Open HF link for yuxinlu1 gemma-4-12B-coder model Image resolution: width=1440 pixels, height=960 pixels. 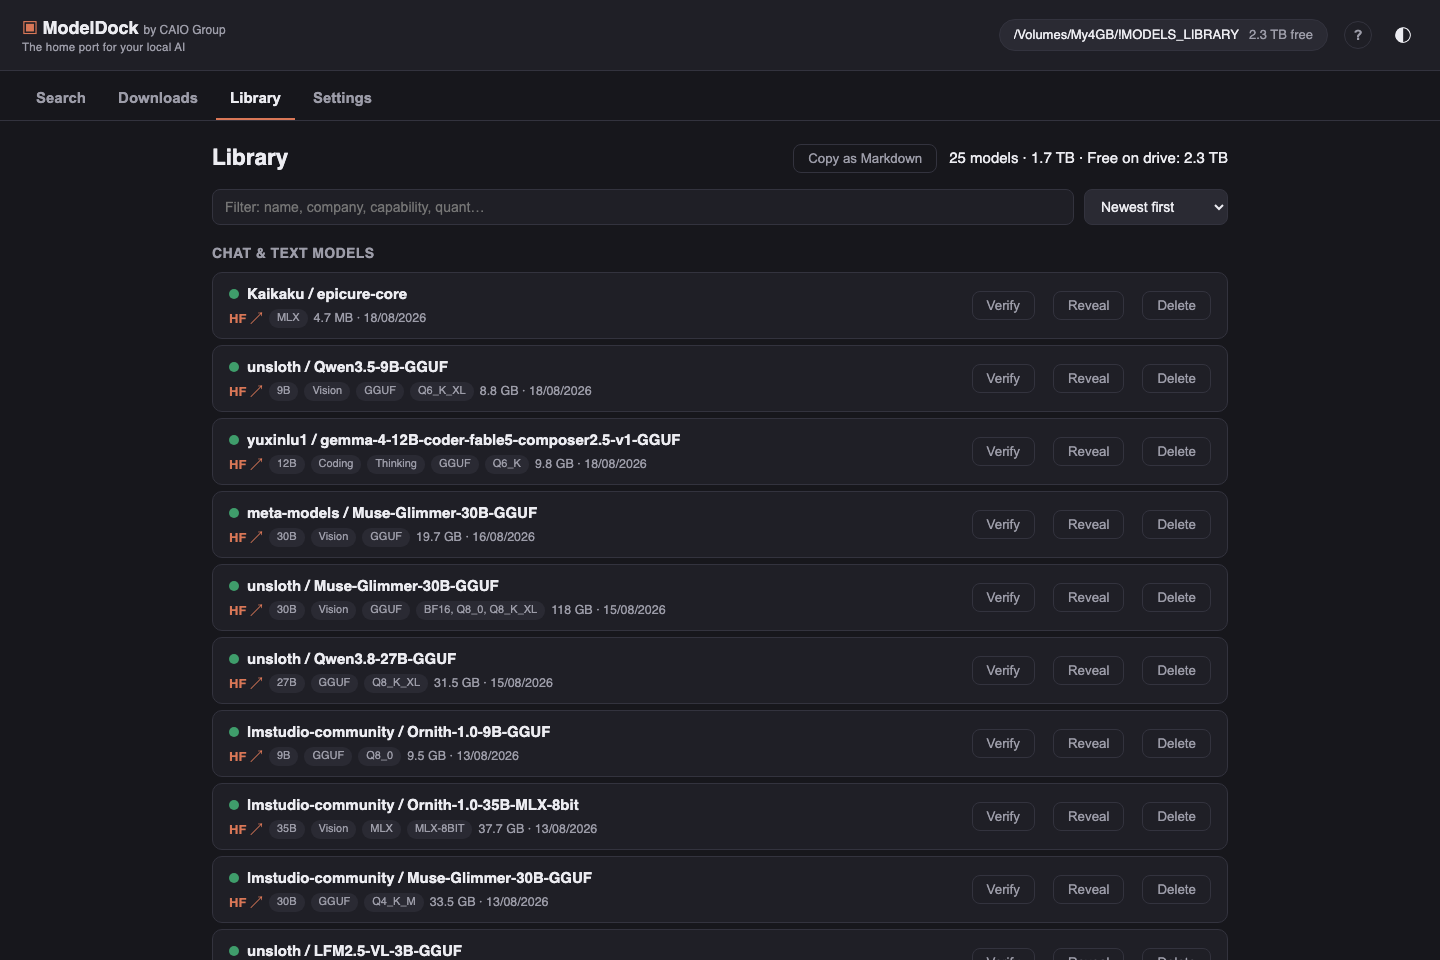pos(245,464)
